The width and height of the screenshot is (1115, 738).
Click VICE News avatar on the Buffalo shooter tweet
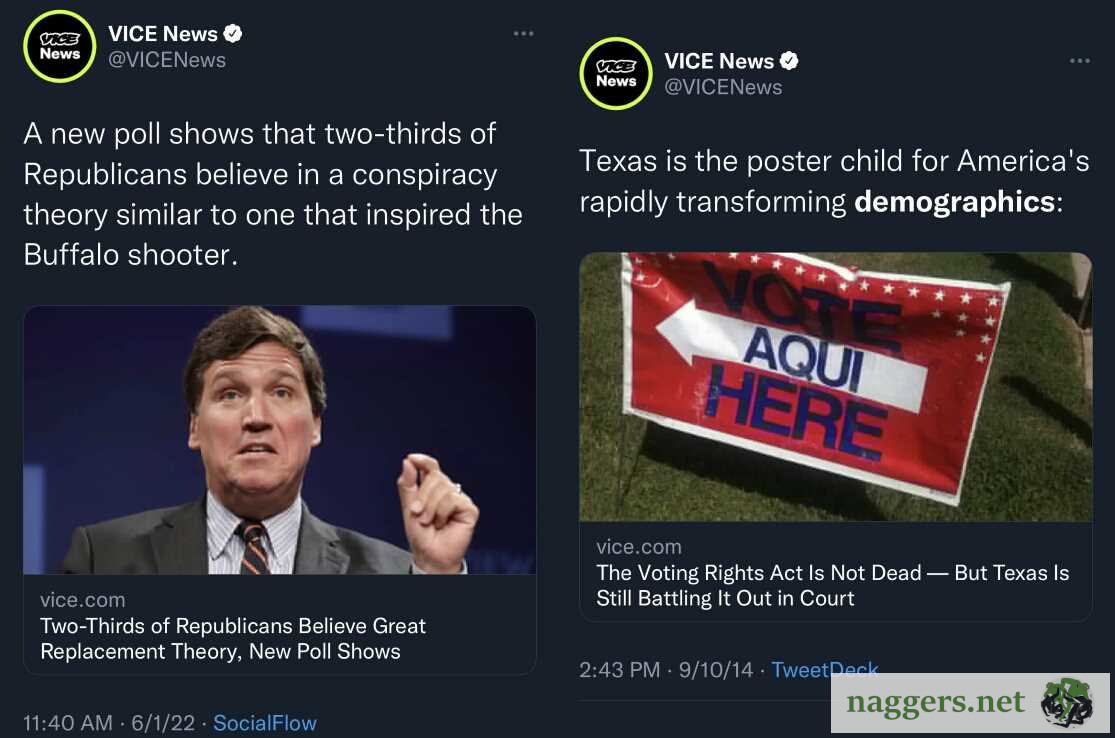tap(59, 46)
